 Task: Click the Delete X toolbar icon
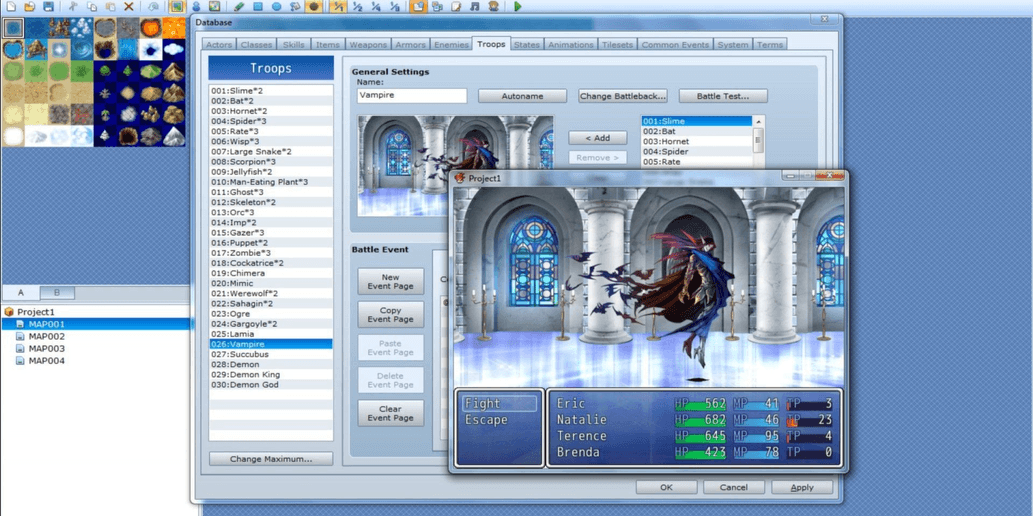click(129, 7)
